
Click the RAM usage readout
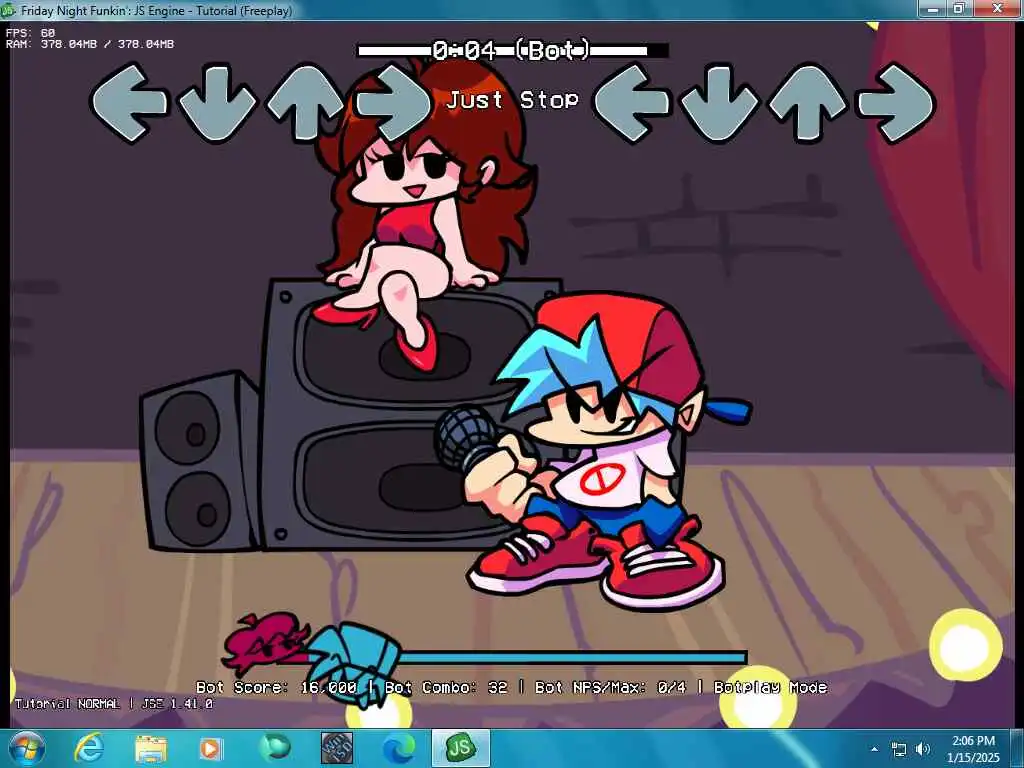pyautogui.click(x=89, y=44)
